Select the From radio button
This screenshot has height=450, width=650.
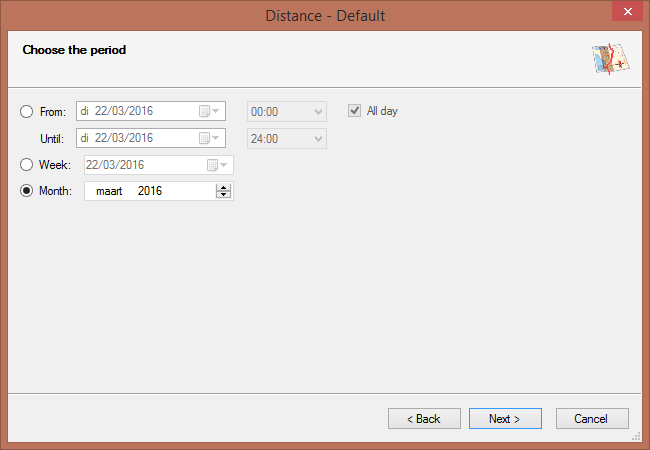[x=26, y=111]
